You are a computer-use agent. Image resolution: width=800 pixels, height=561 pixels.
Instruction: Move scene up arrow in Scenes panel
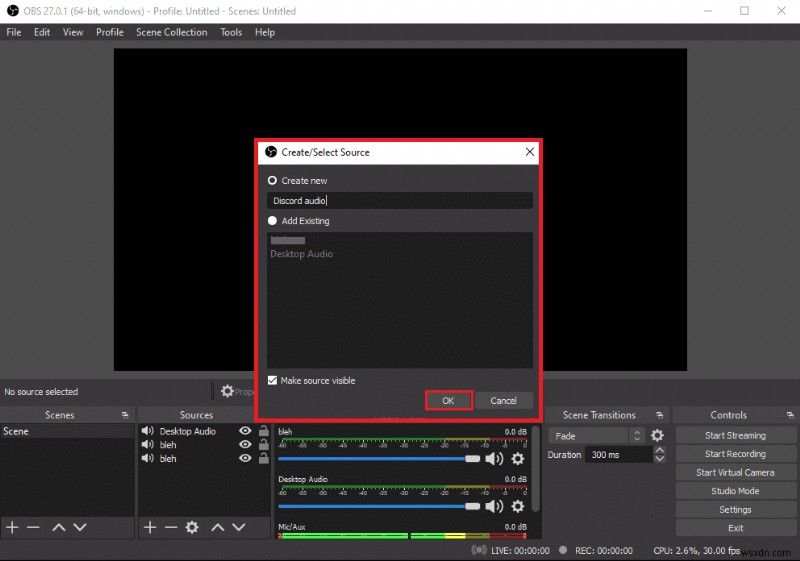click(x=59, y=527)
